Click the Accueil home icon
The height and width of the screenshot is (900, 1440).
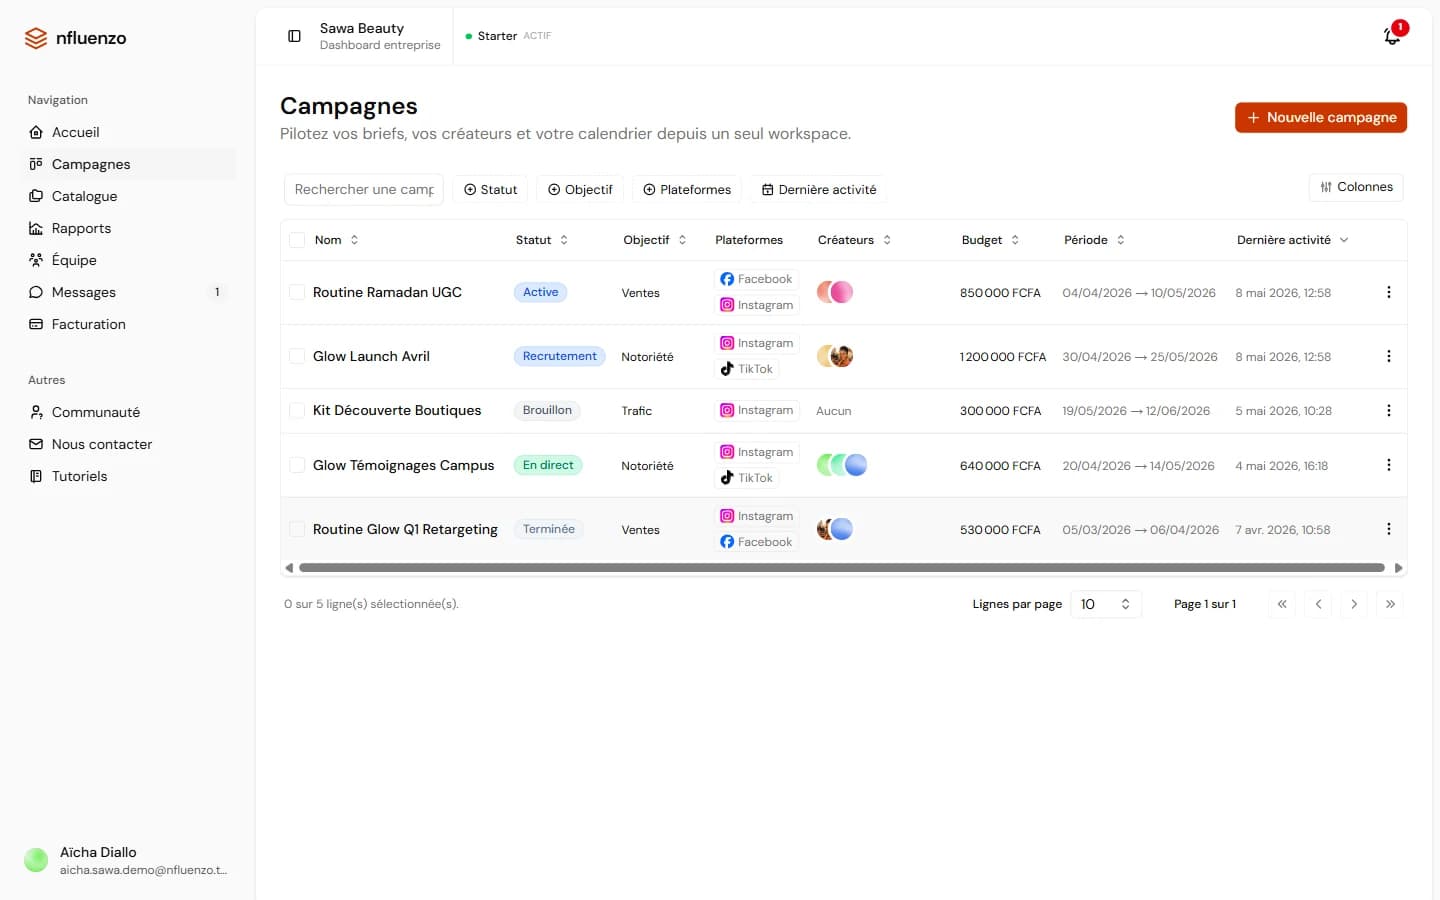pyautogui.click(x=36, y=132)
